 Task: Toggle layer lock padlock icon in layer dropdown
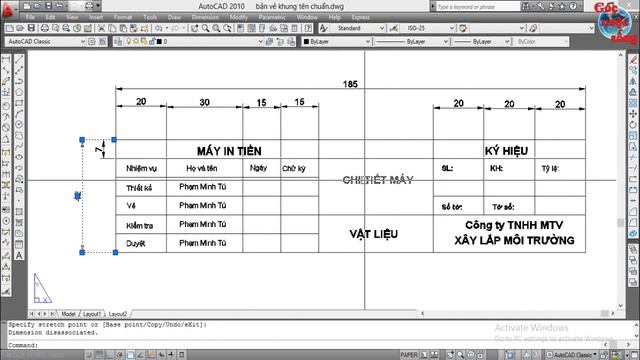point(152,42)
